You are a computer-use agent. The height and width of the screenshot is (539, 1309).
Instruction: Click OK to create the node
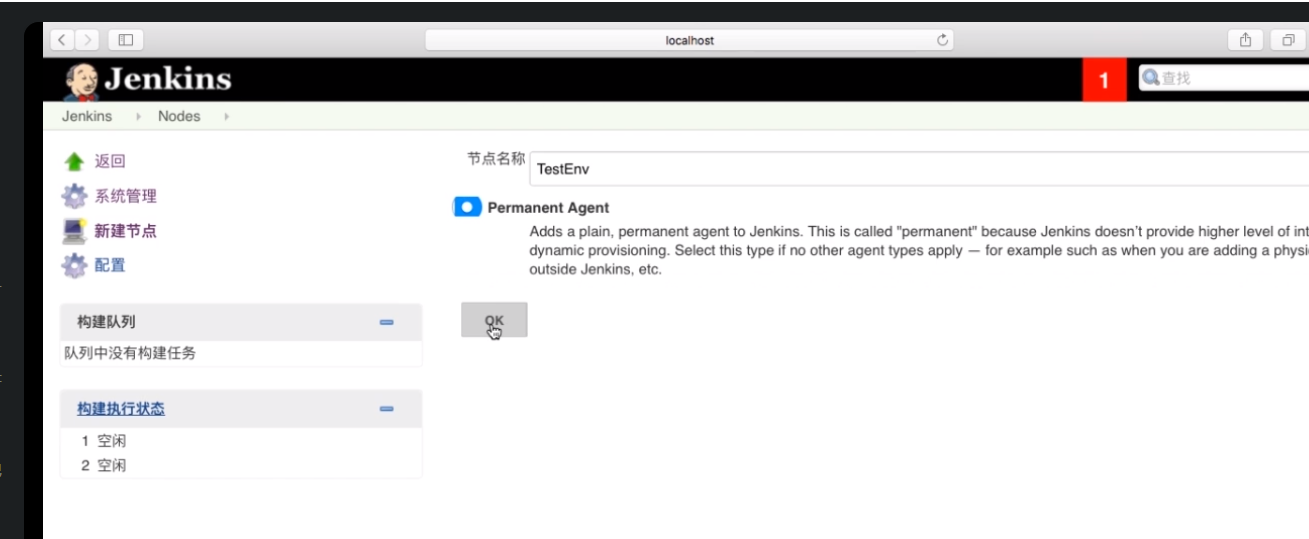(x=494, y=320)
